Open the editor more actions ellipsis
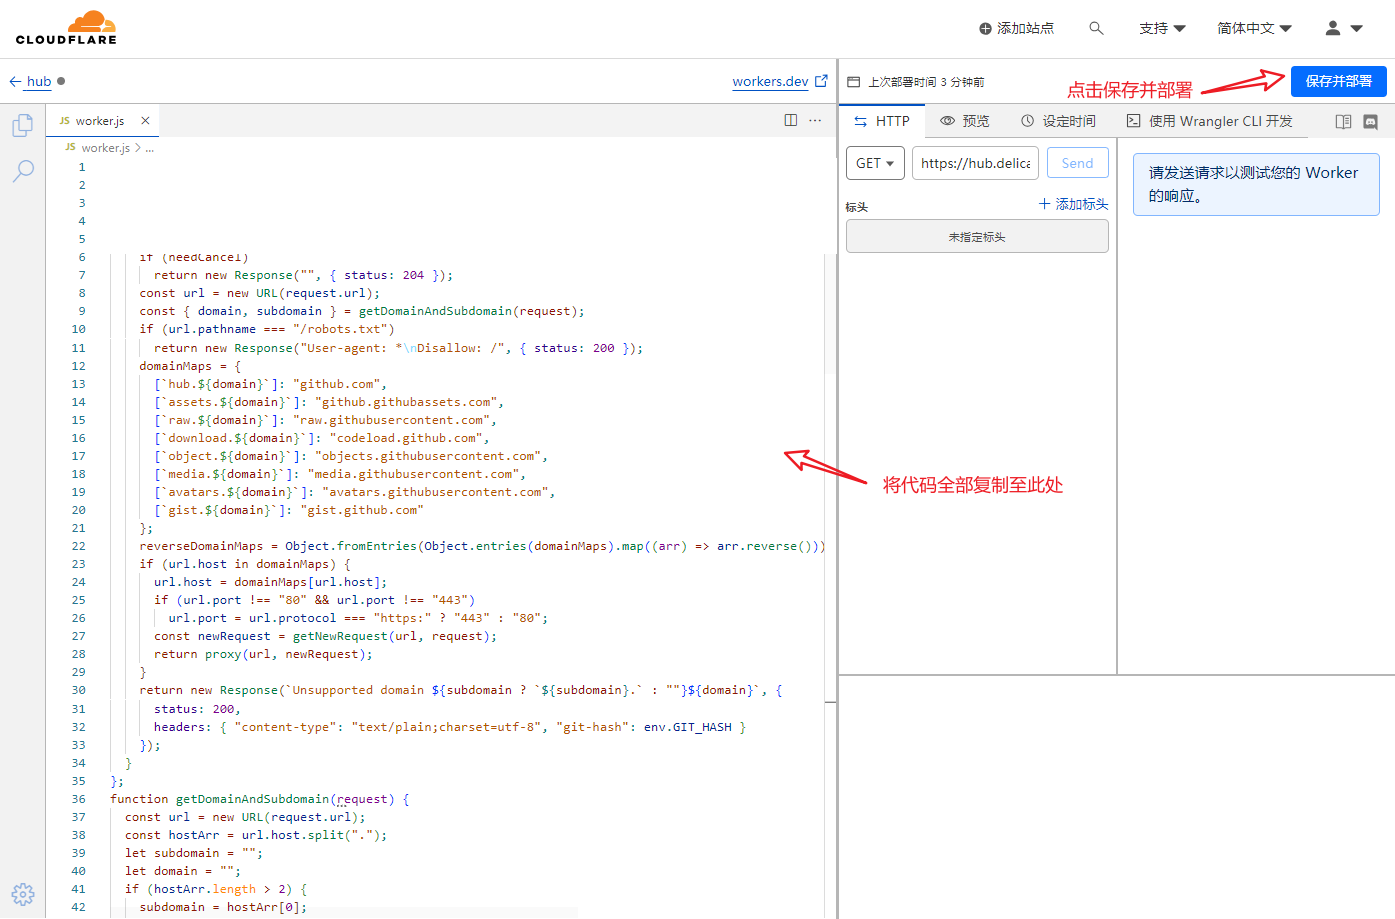The image size is (1395, 919). pyautogui.click(x=815, y=120)
